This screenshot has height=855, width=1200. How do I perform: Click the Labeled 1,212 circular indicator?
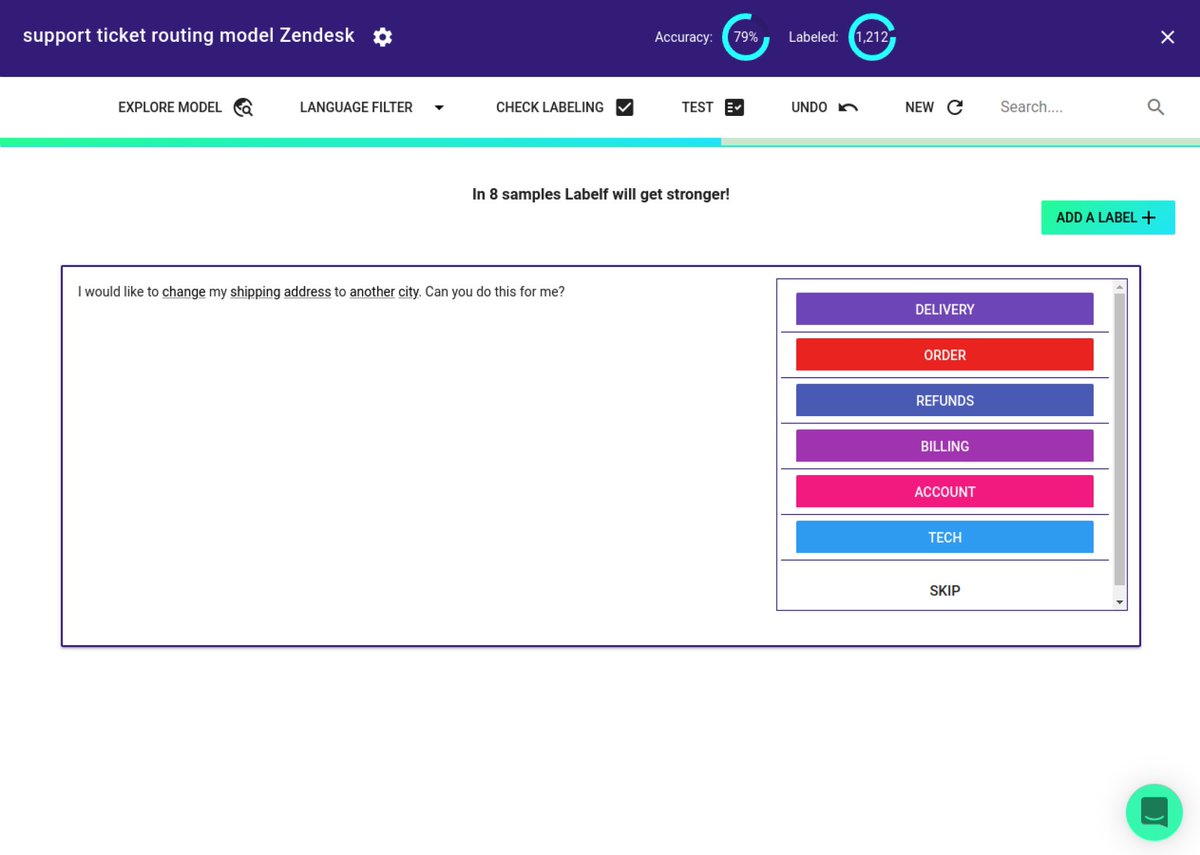(x=872, y=37)
